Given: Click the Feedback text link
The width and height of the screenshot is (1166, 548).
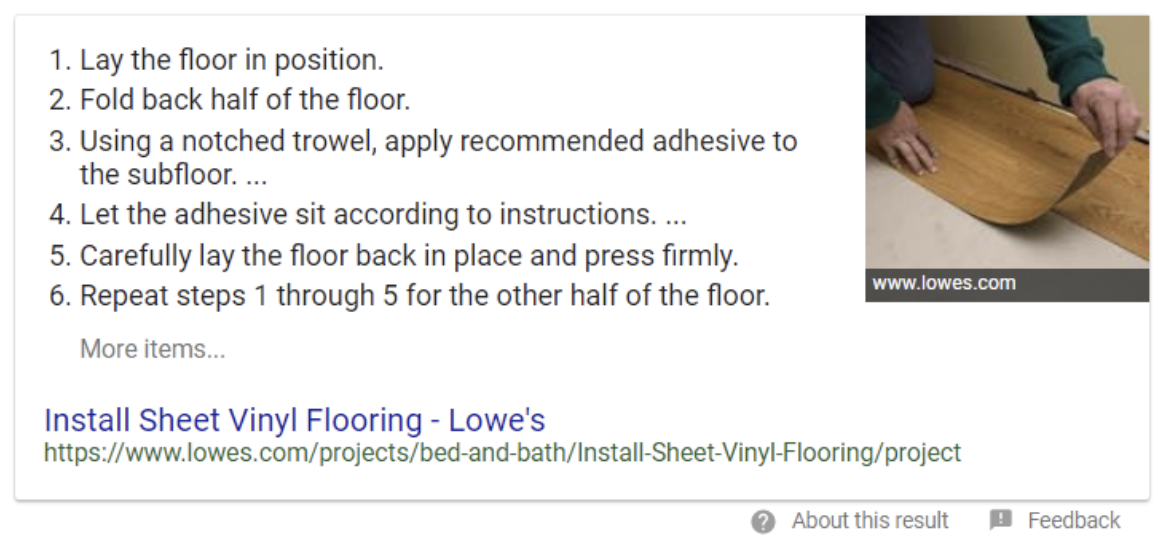Looking at the screenshot, I should [1073, 520].
